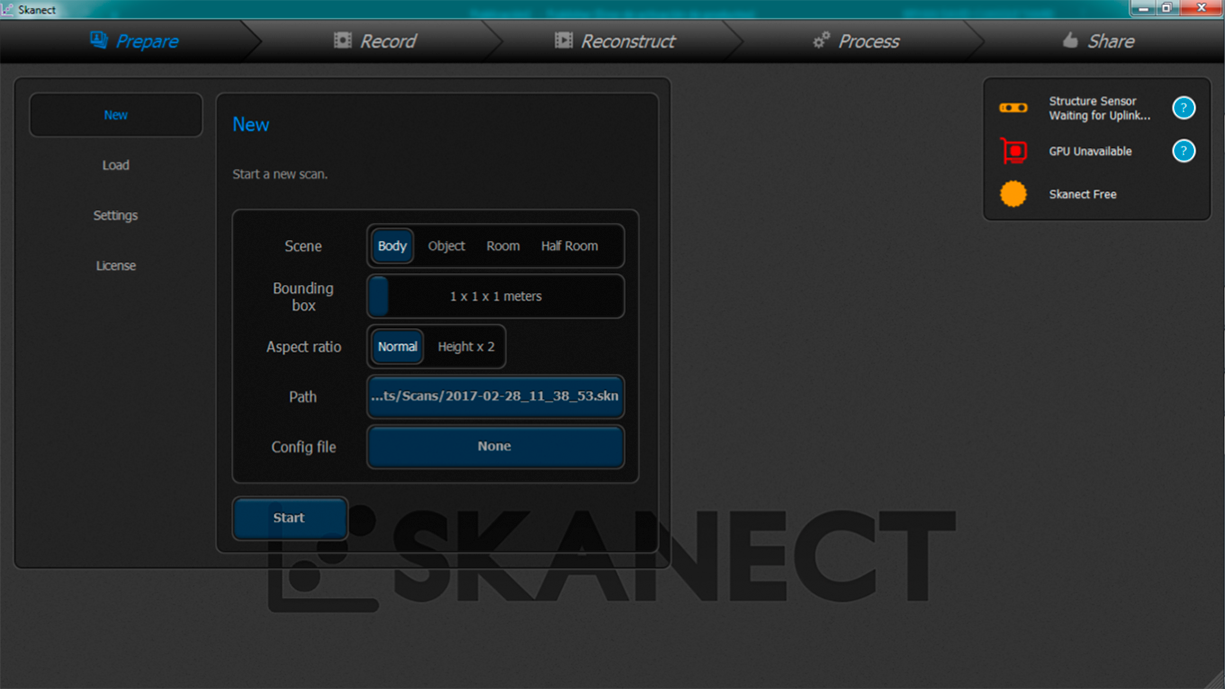This screenshot has height=689, width=1225.
Task: Go to the Reconstruct stage tab
Action: 616,41
